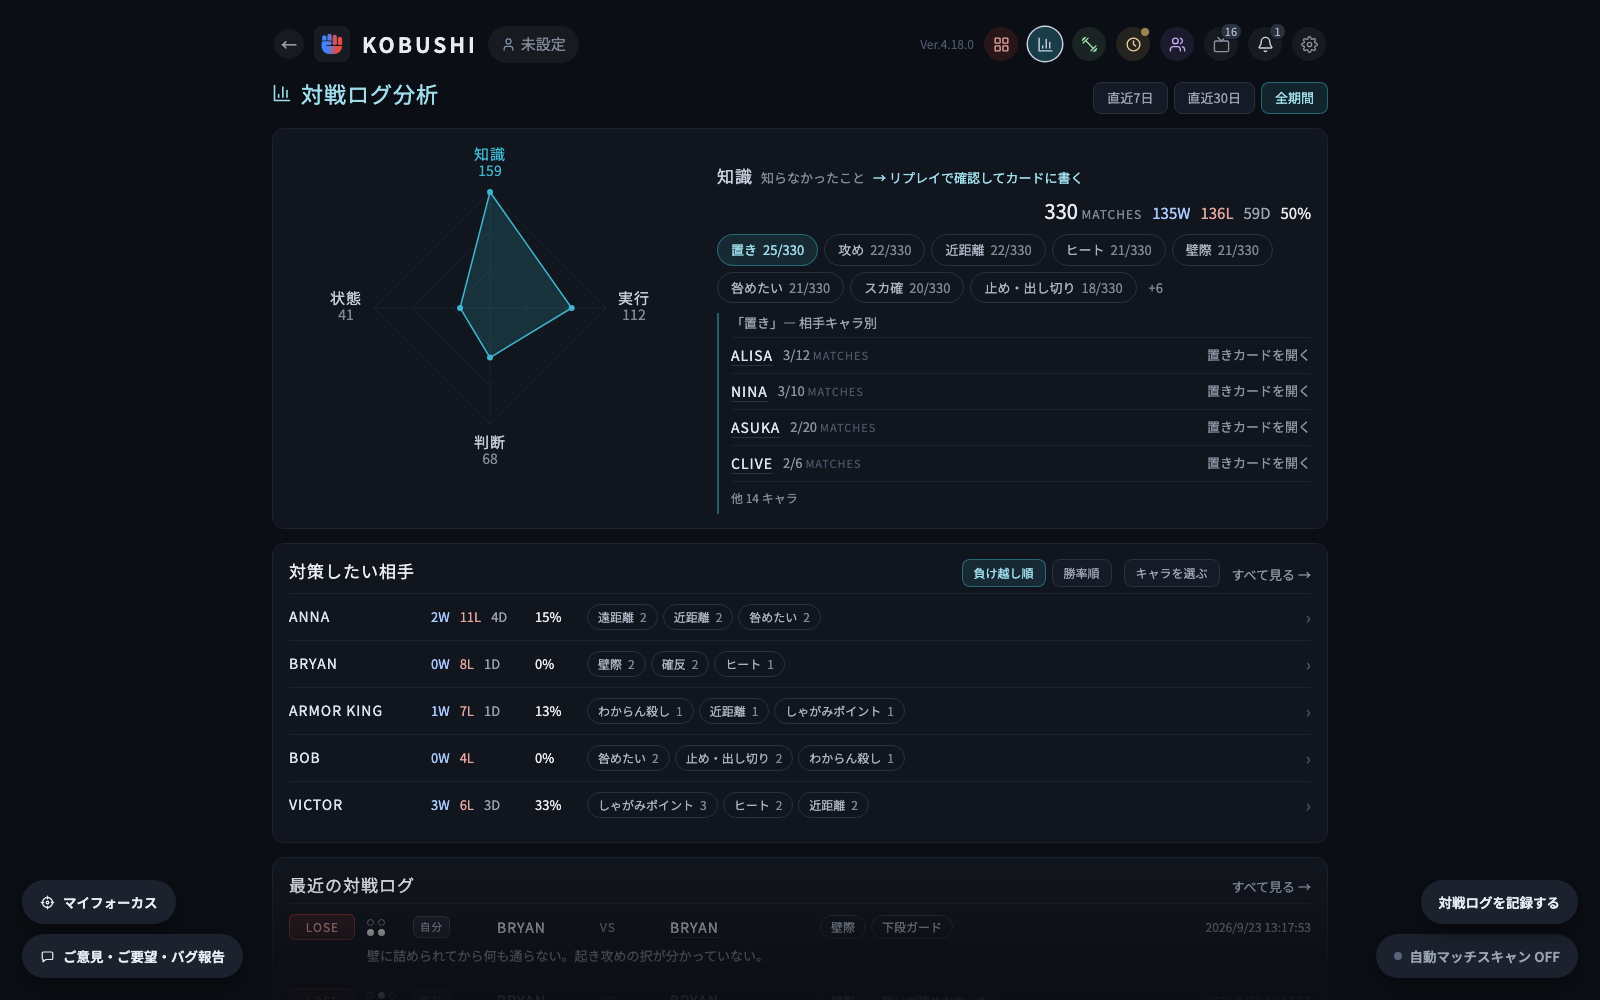
Task: Click すべて見る in 最近の対戦ログ section
Action: [x=1271, y=887]
